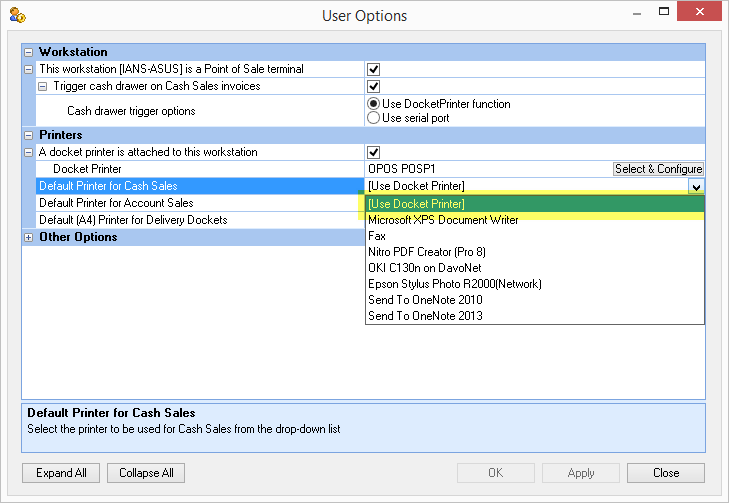Expand the Other Options section
Viewport: 729px width, 503px height.
coord(28,237)
